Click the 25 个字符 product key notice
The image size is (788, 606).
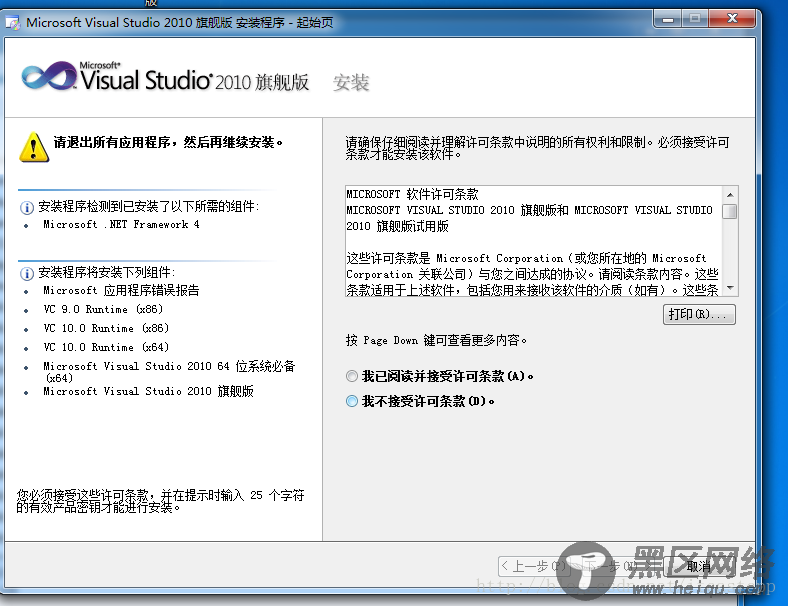[x=161, y=501]
